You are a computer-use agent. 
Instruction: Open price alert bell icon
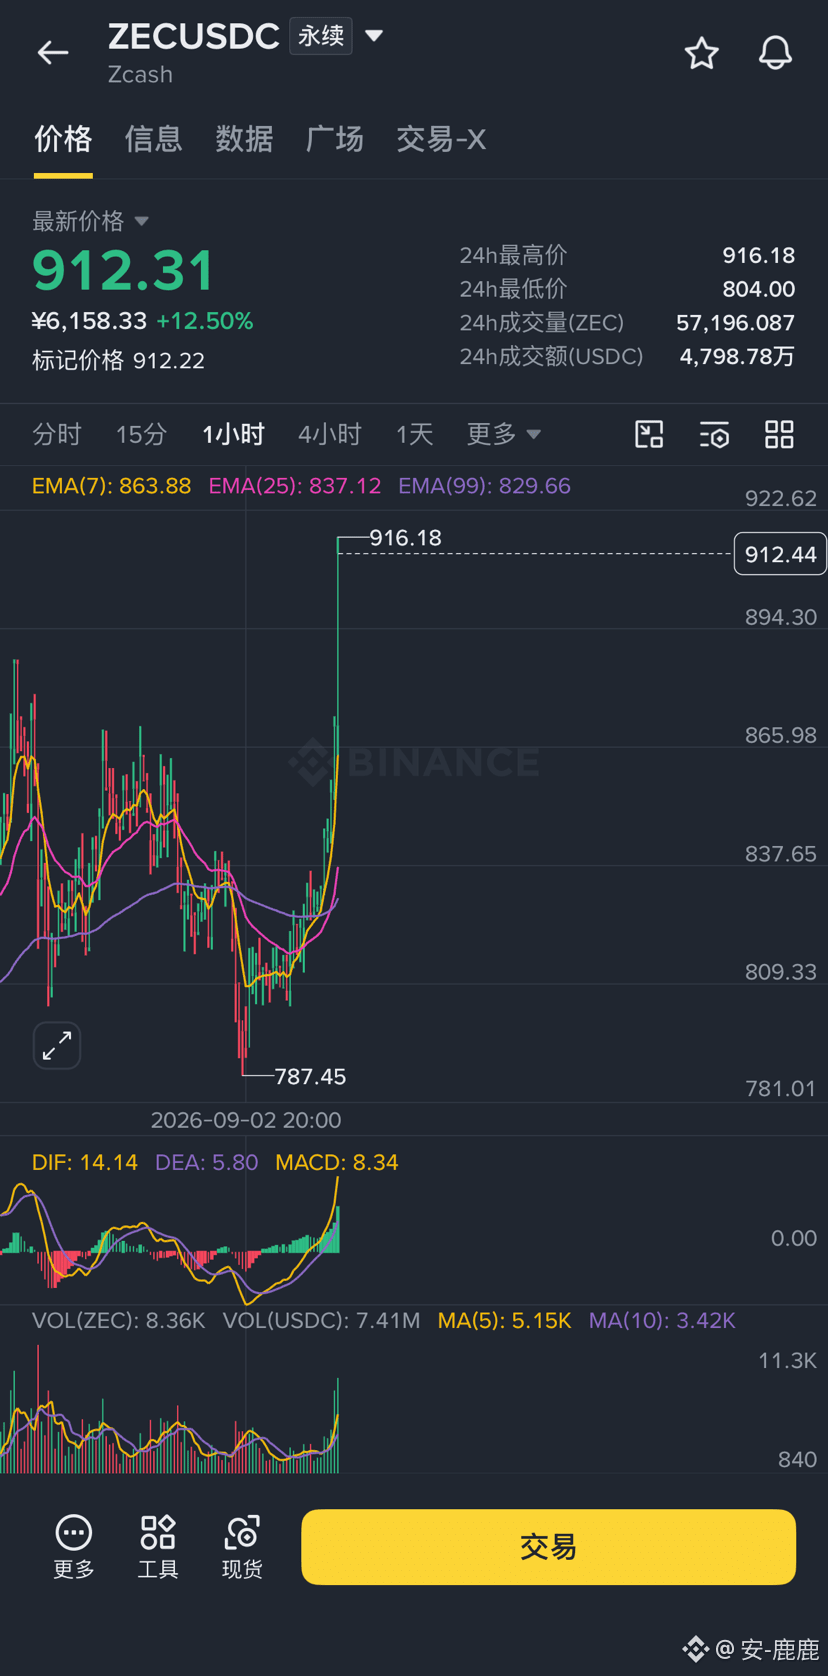[775, 53]
